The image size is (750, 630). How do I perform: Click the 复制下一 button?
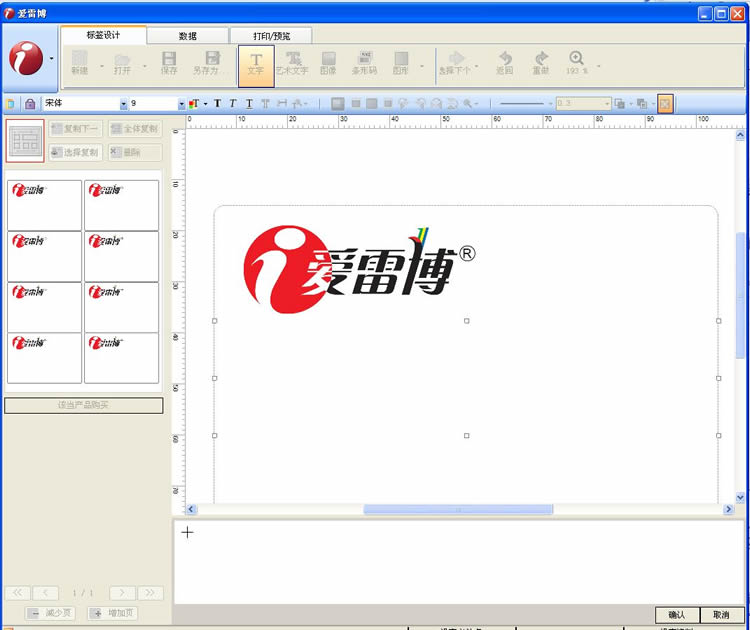[76, 129]
